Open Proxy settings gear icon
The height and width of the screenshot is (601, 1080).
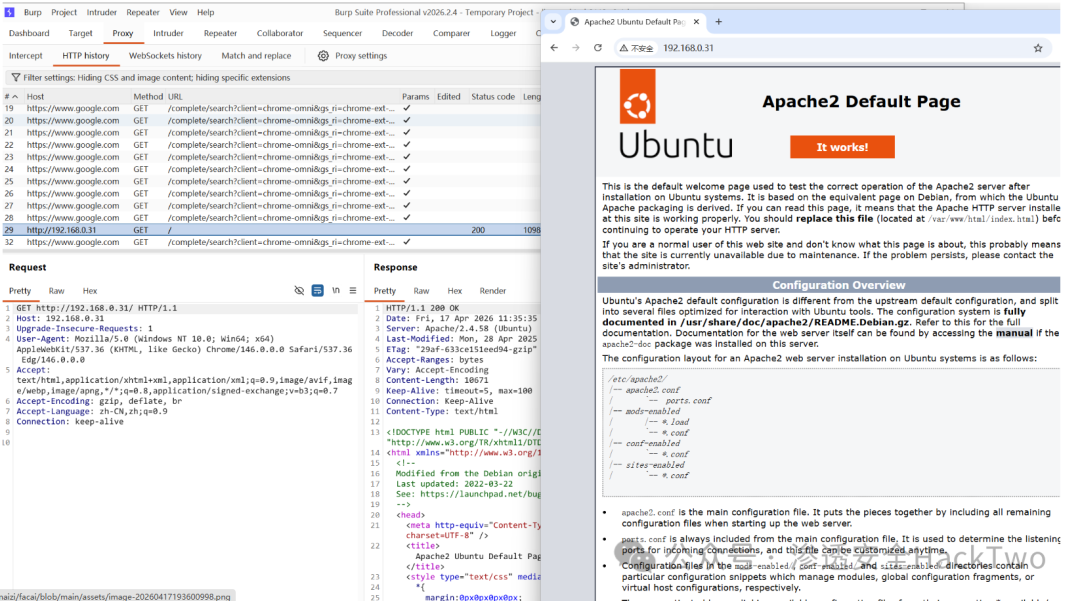pos(323,56)
